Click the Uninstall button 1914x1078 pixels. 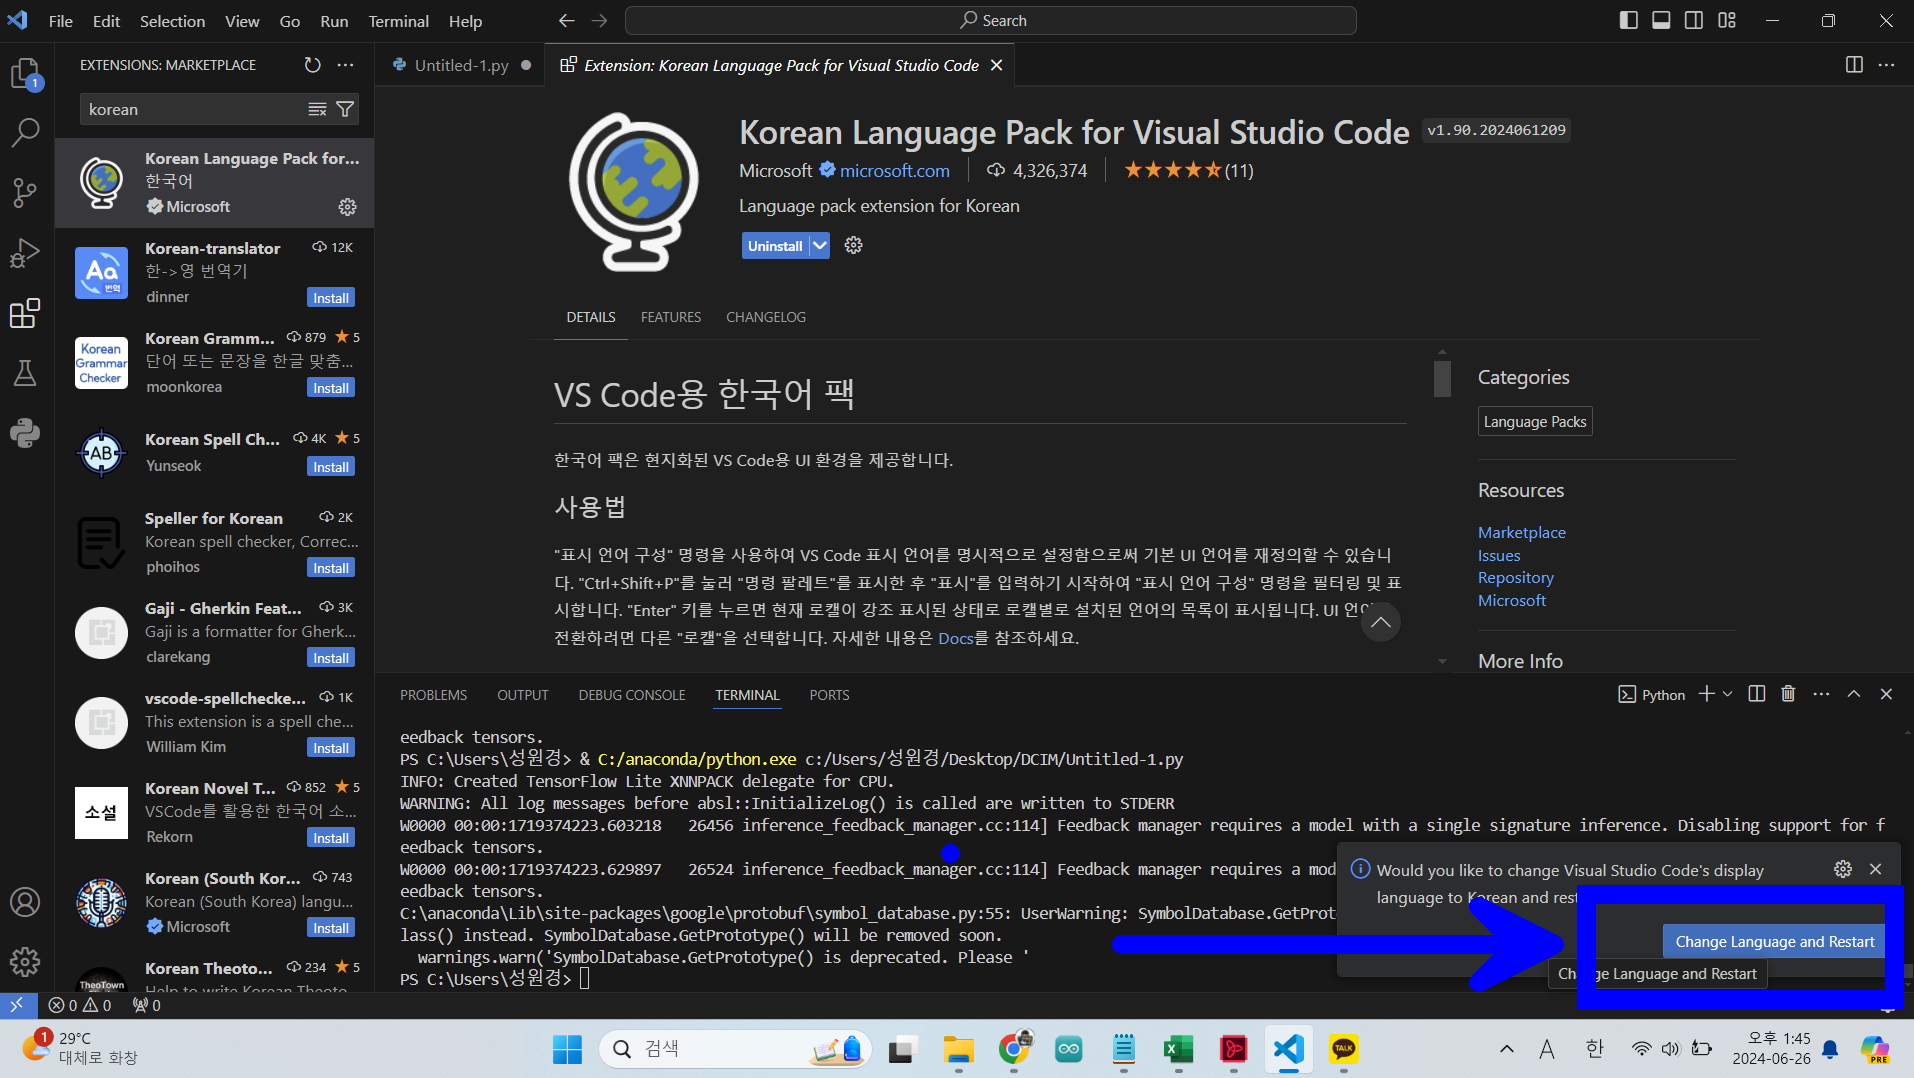tap(775, 245)
